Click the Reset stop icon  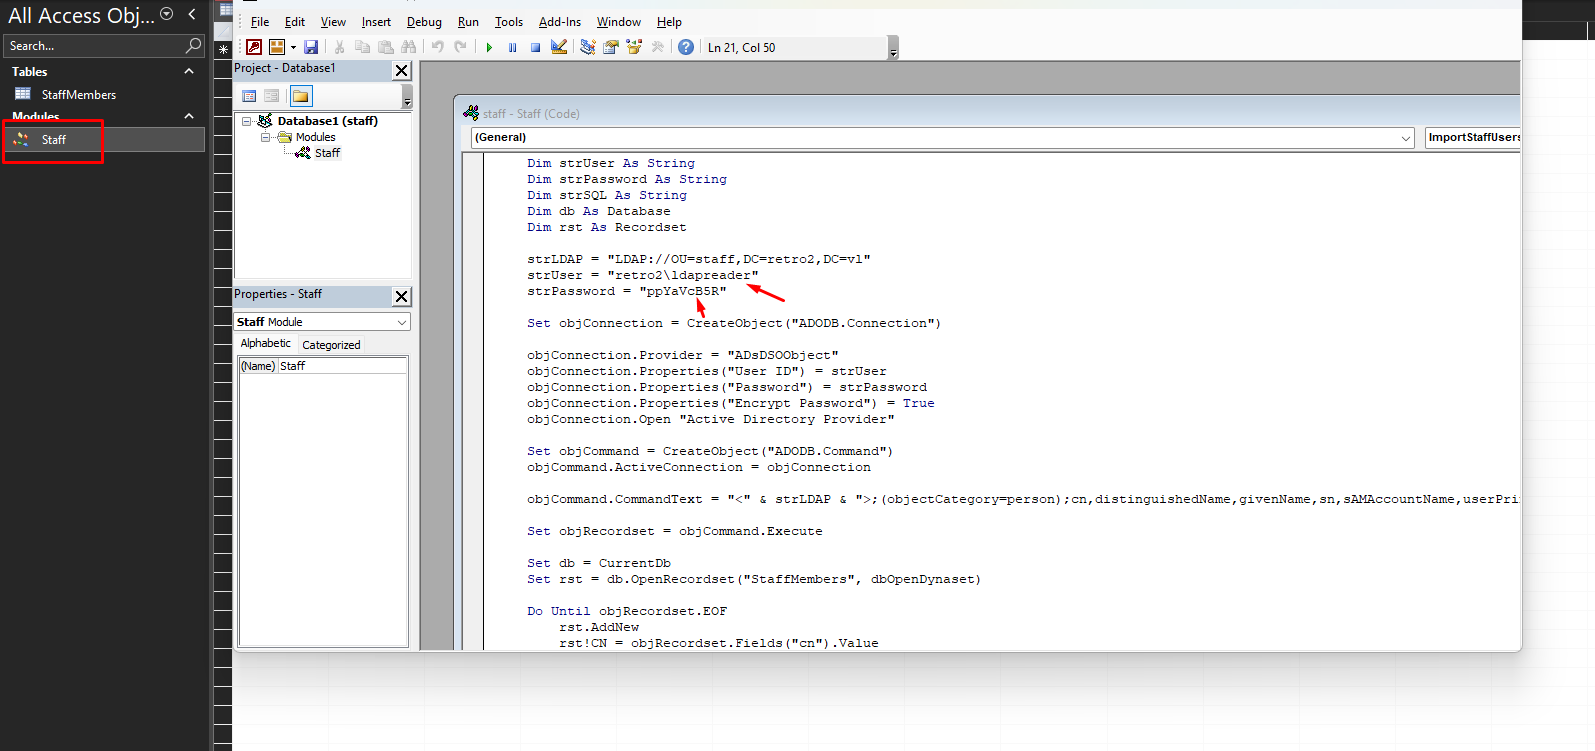point(535,47)
